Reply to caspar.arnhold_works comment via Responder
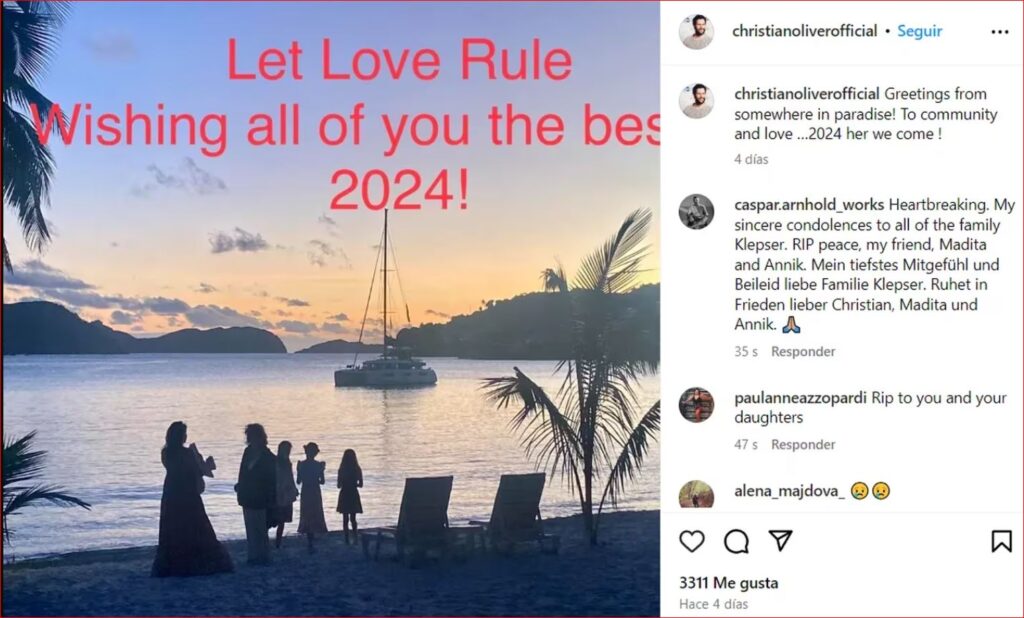Viewport: 1024px width, 618px height. [803, 351]
